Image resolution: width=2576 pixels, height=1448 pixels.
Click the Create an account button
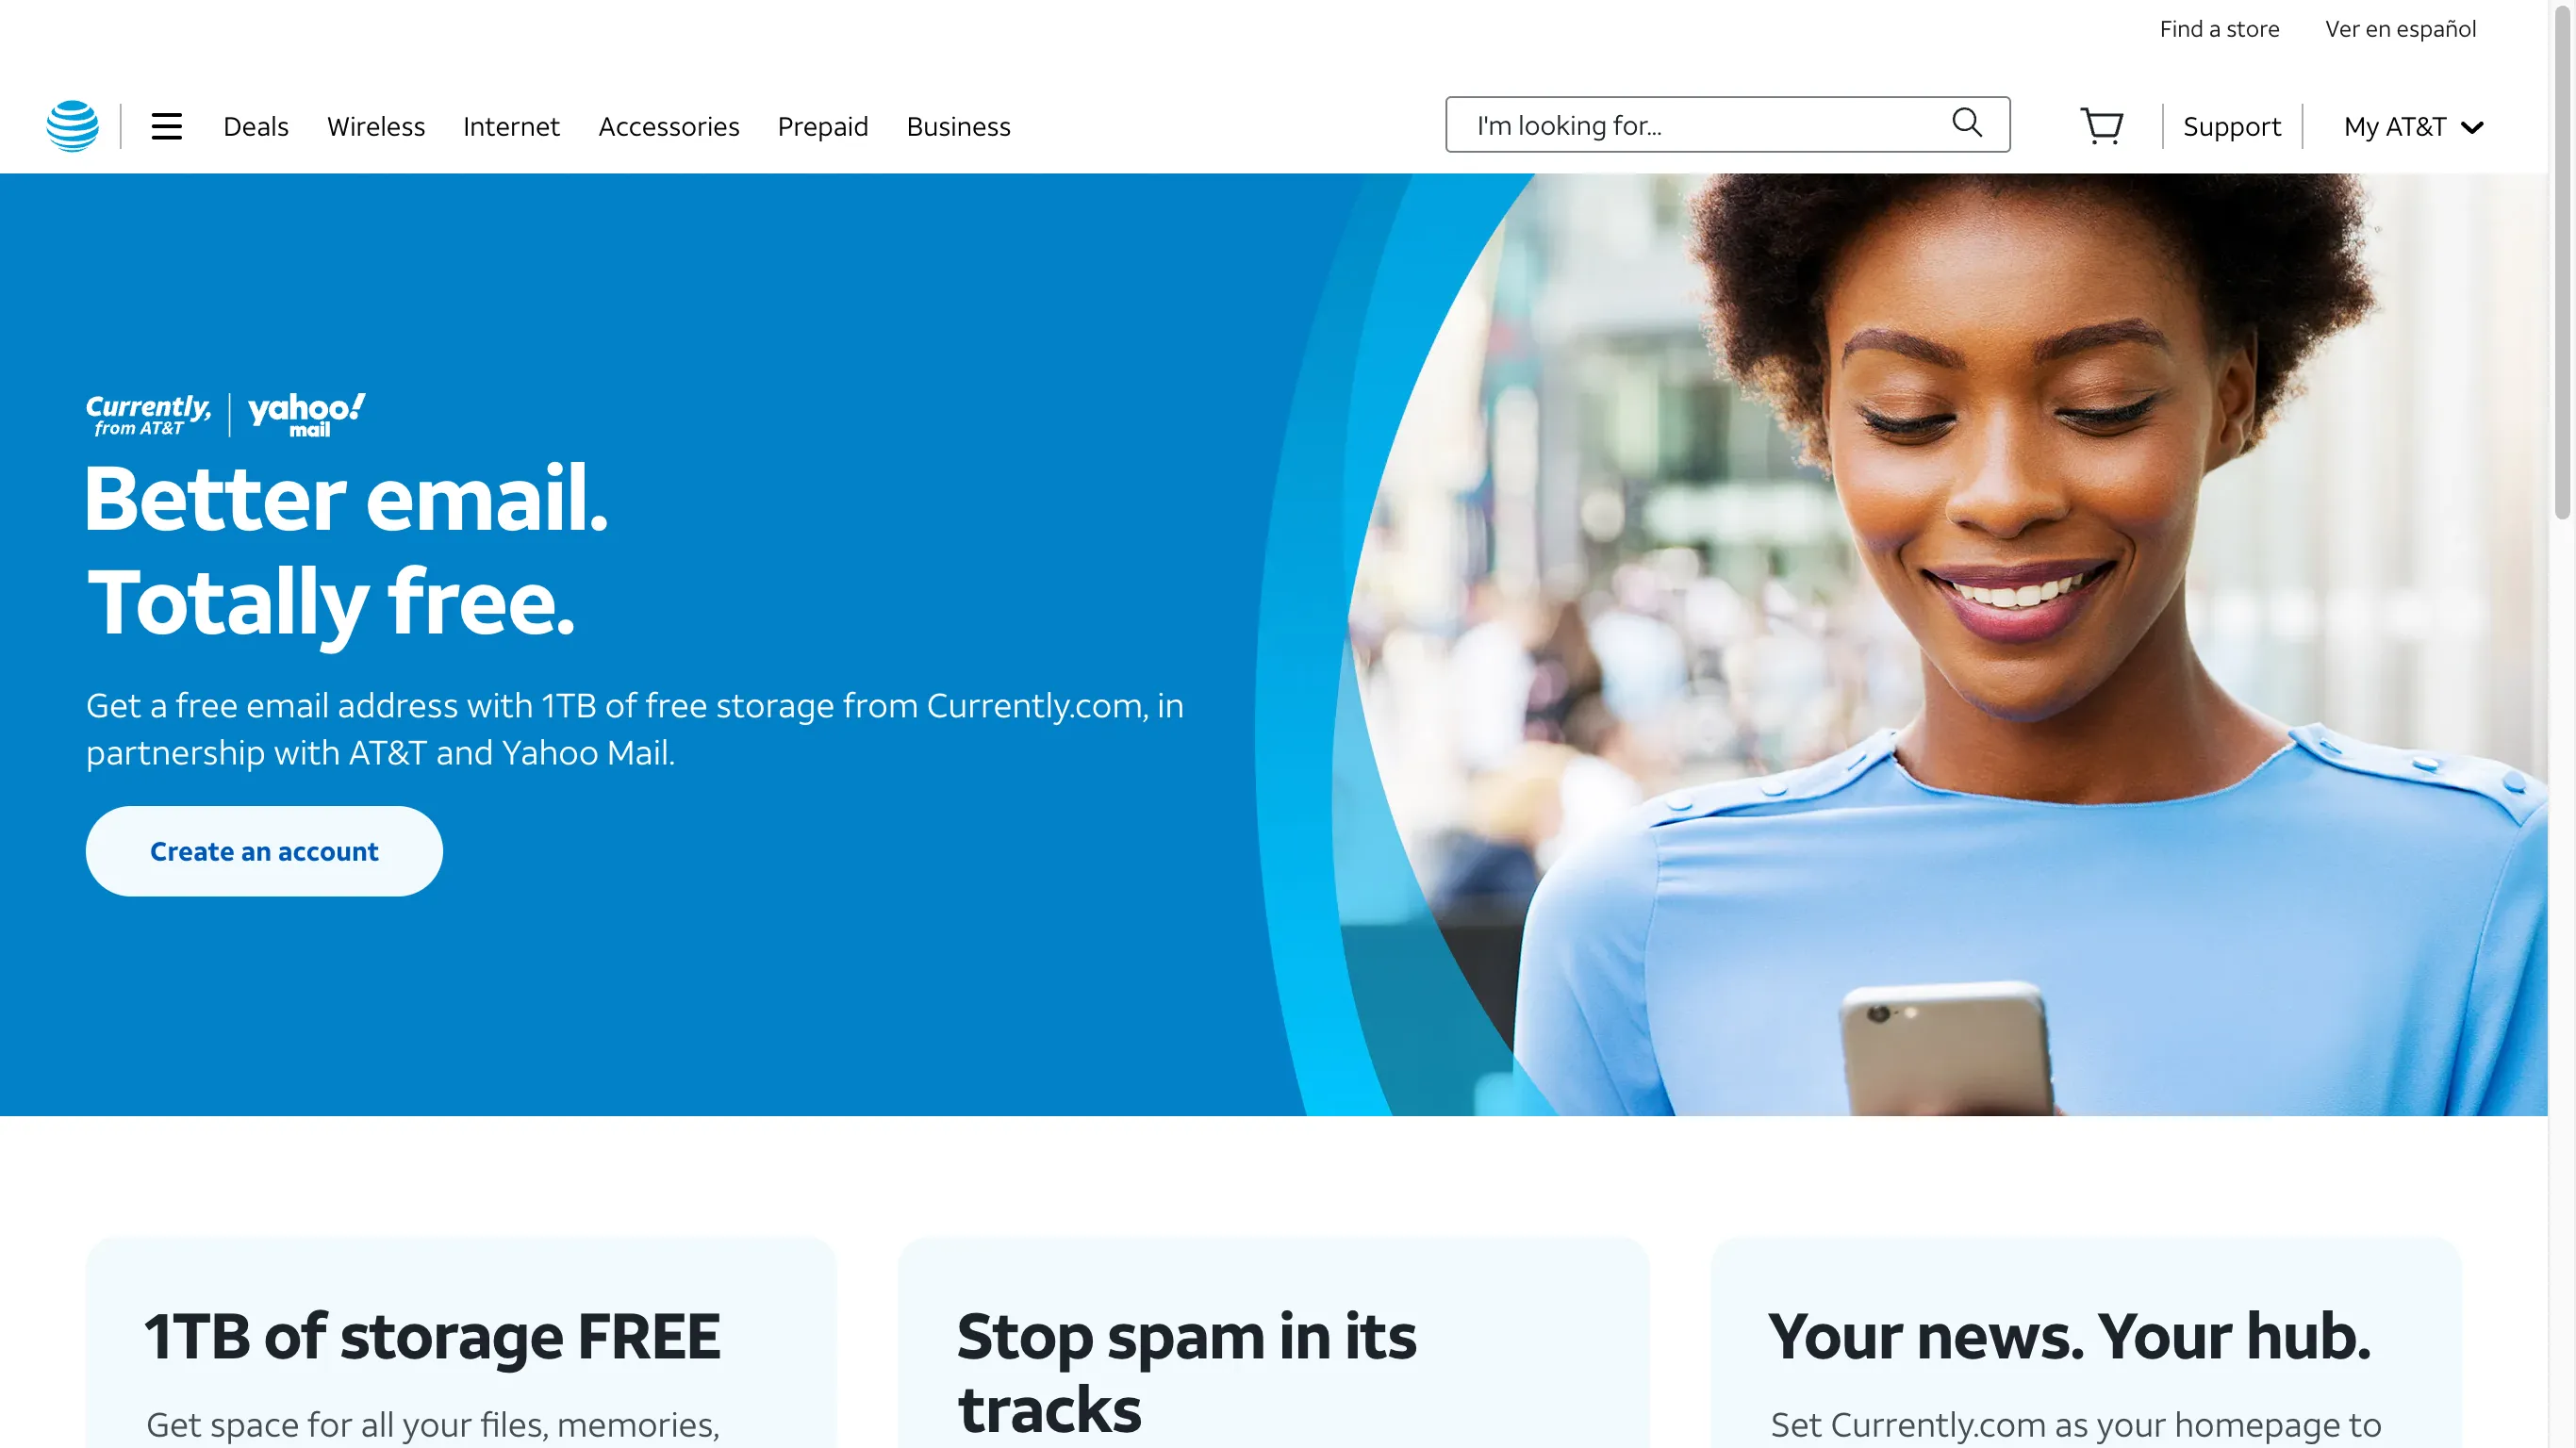click(x=264, y=850)
